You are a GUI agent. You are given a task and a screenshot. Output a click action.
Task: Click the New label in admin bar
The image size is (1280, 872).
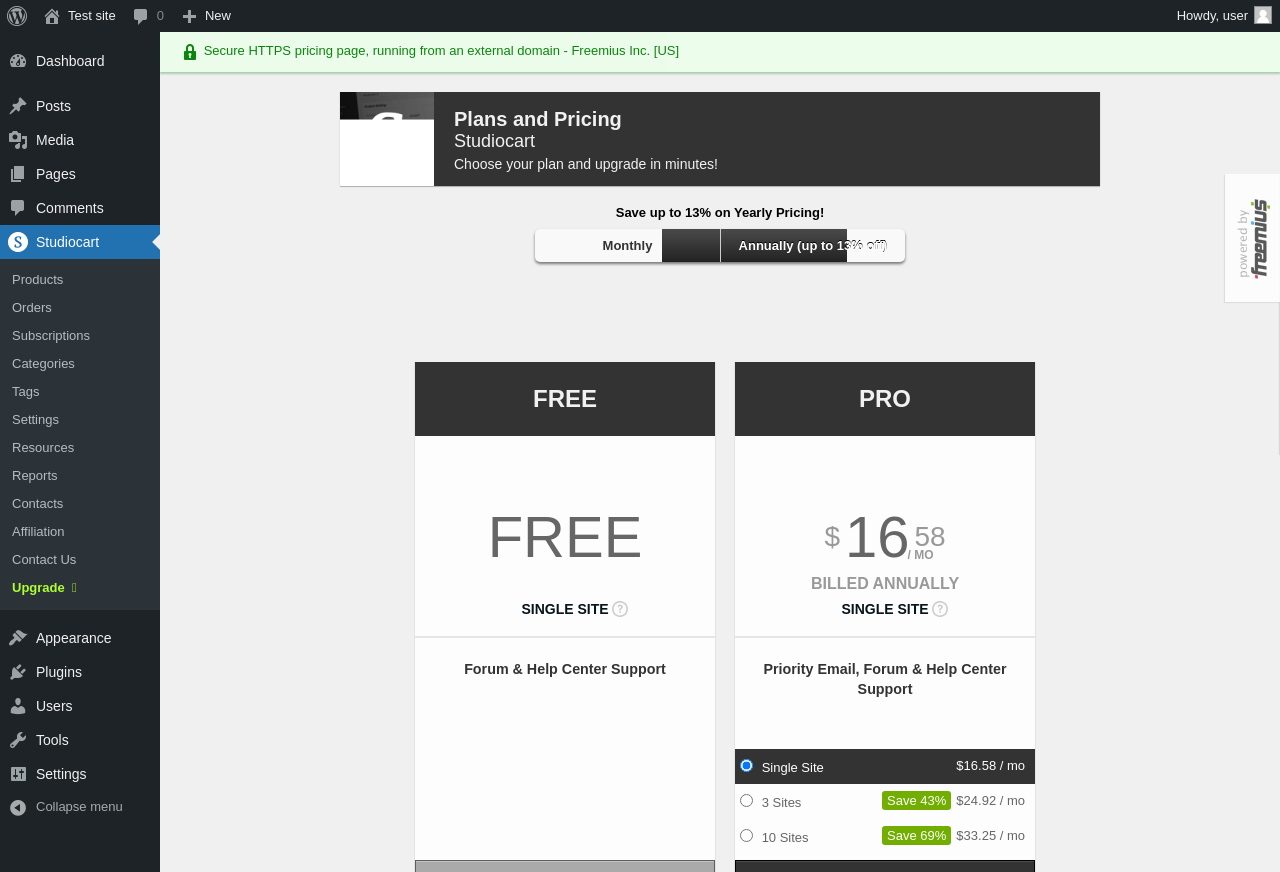pos(218,16)
